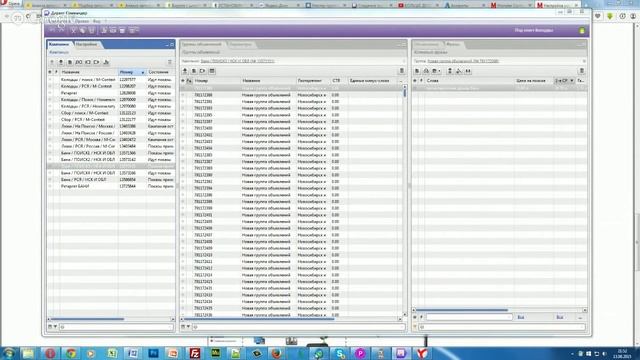
Task: Open Chrome from the taskbar
Action: (71, 353)
